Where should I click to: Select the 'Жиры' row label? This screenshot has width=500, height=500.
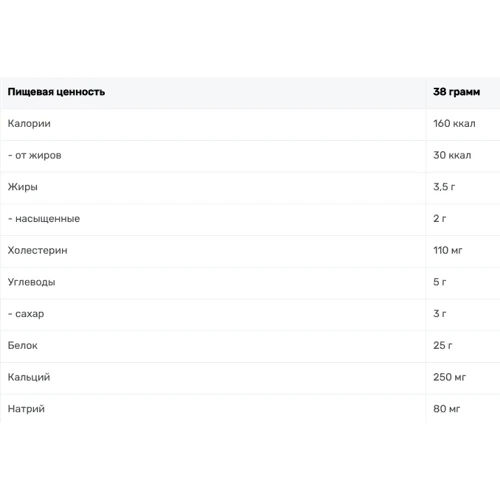tap(22, 187)
